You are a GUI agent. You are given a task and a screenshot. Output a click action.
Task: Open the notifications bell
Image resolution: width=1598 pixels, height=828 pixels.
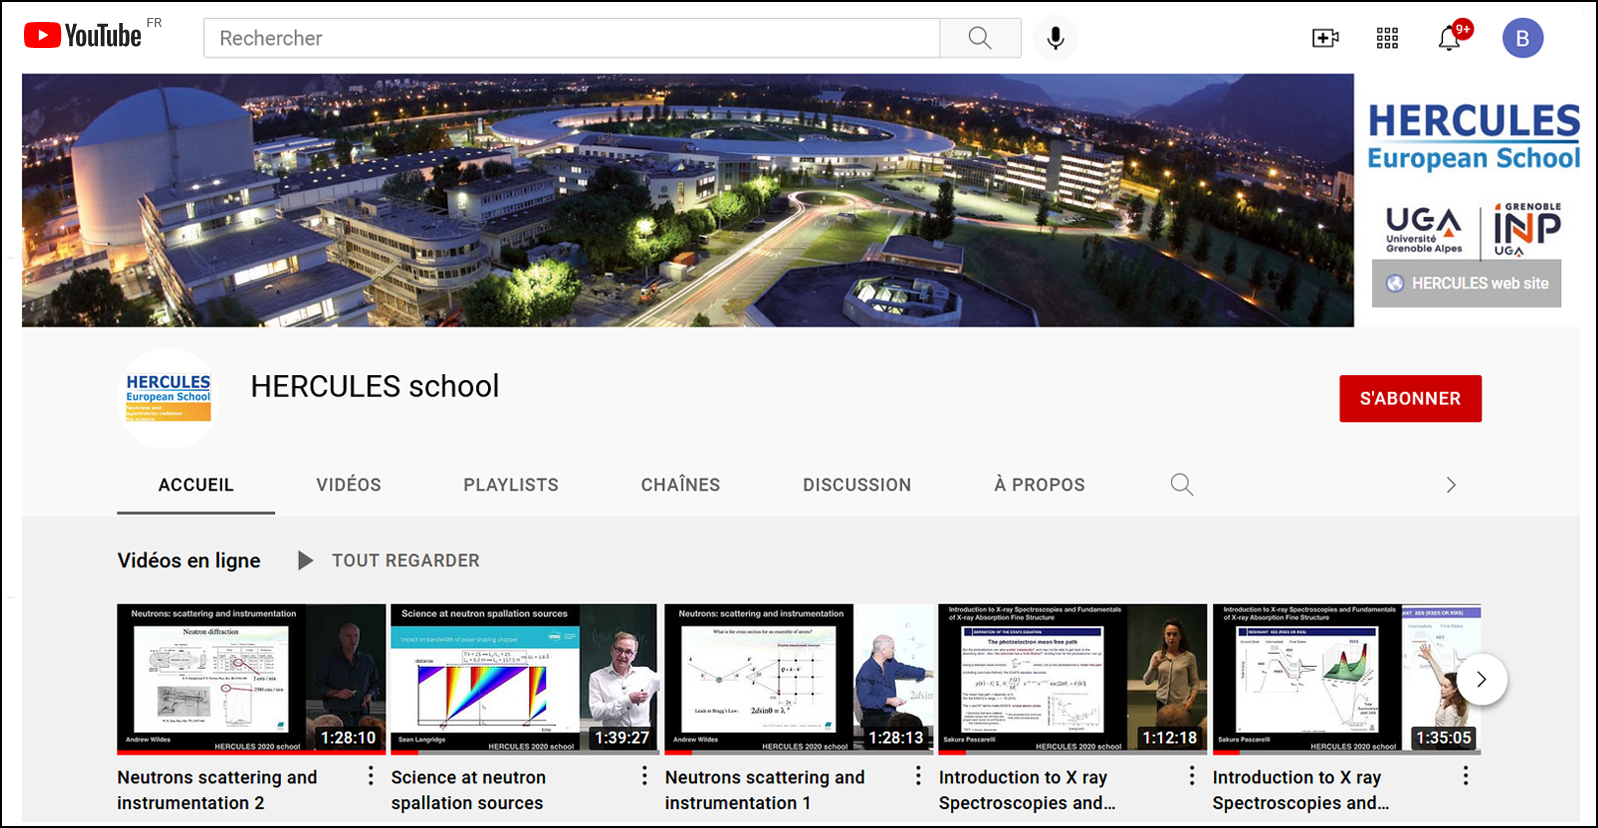1450,38
